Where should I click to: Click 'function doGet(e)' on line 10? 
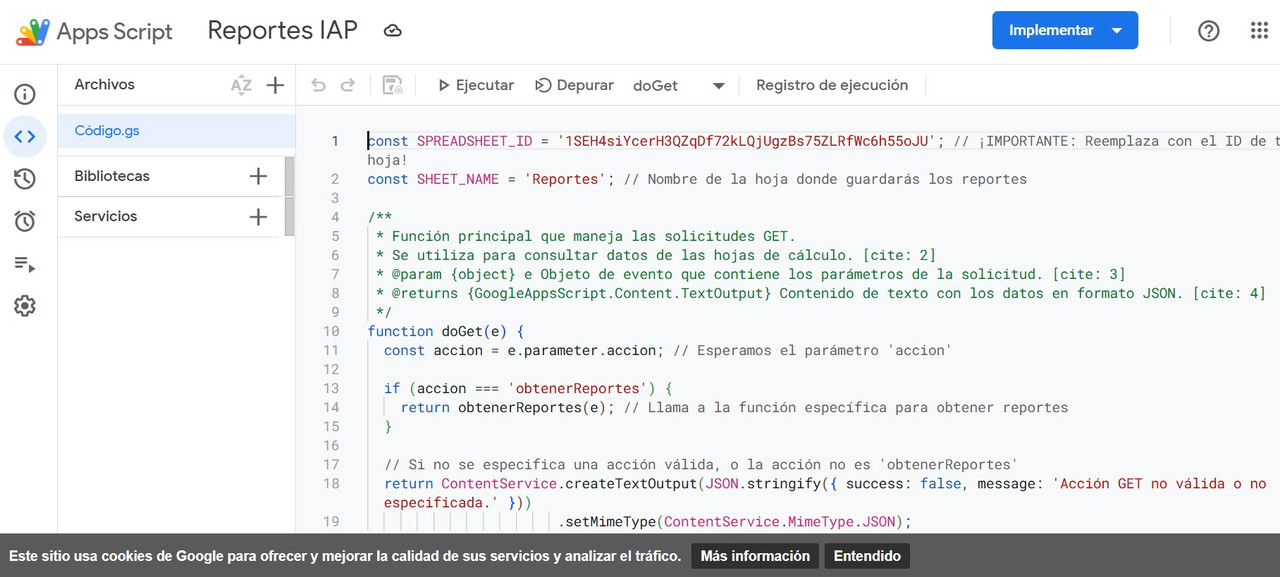click(x=441, y=331)
